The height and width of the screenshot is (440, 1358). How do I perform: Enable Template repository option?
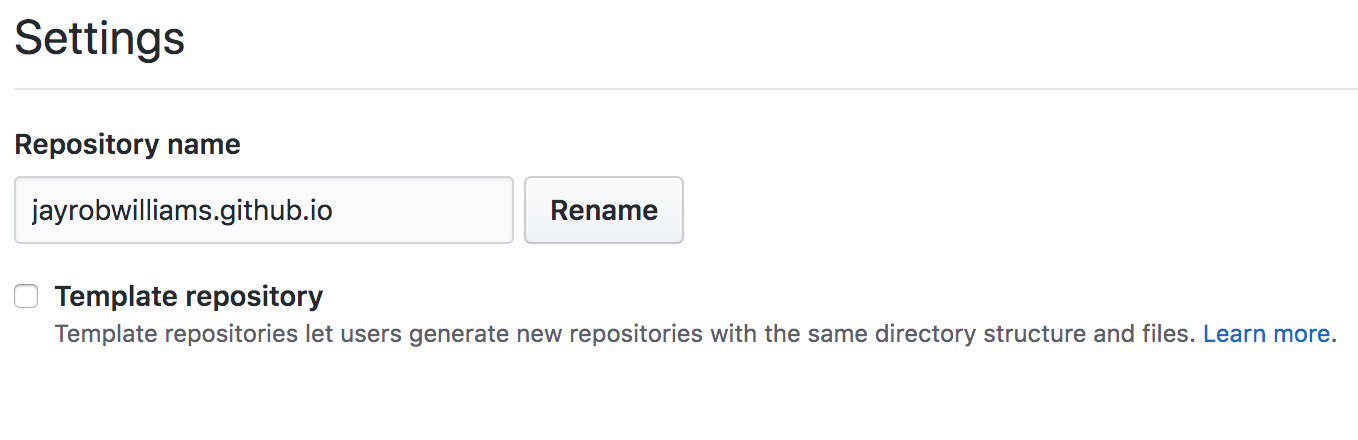click(26, 296)
